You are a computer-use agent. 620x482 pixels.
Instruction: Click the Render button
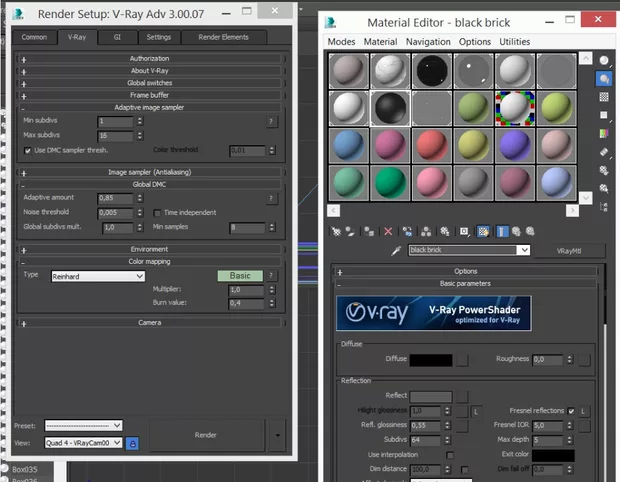[205, 435]
